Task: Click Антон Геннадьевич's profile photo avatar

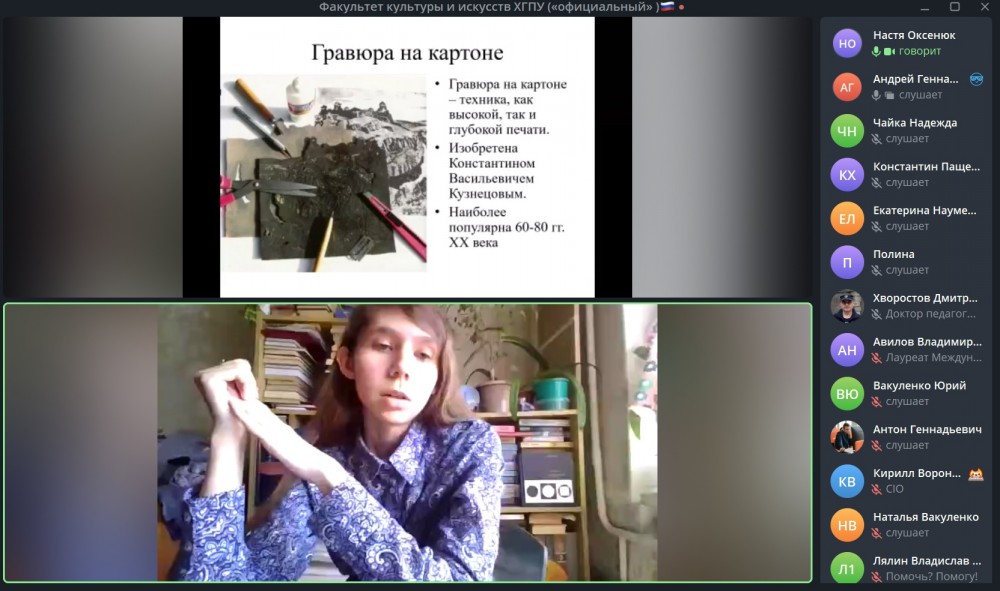Action: 847,437
